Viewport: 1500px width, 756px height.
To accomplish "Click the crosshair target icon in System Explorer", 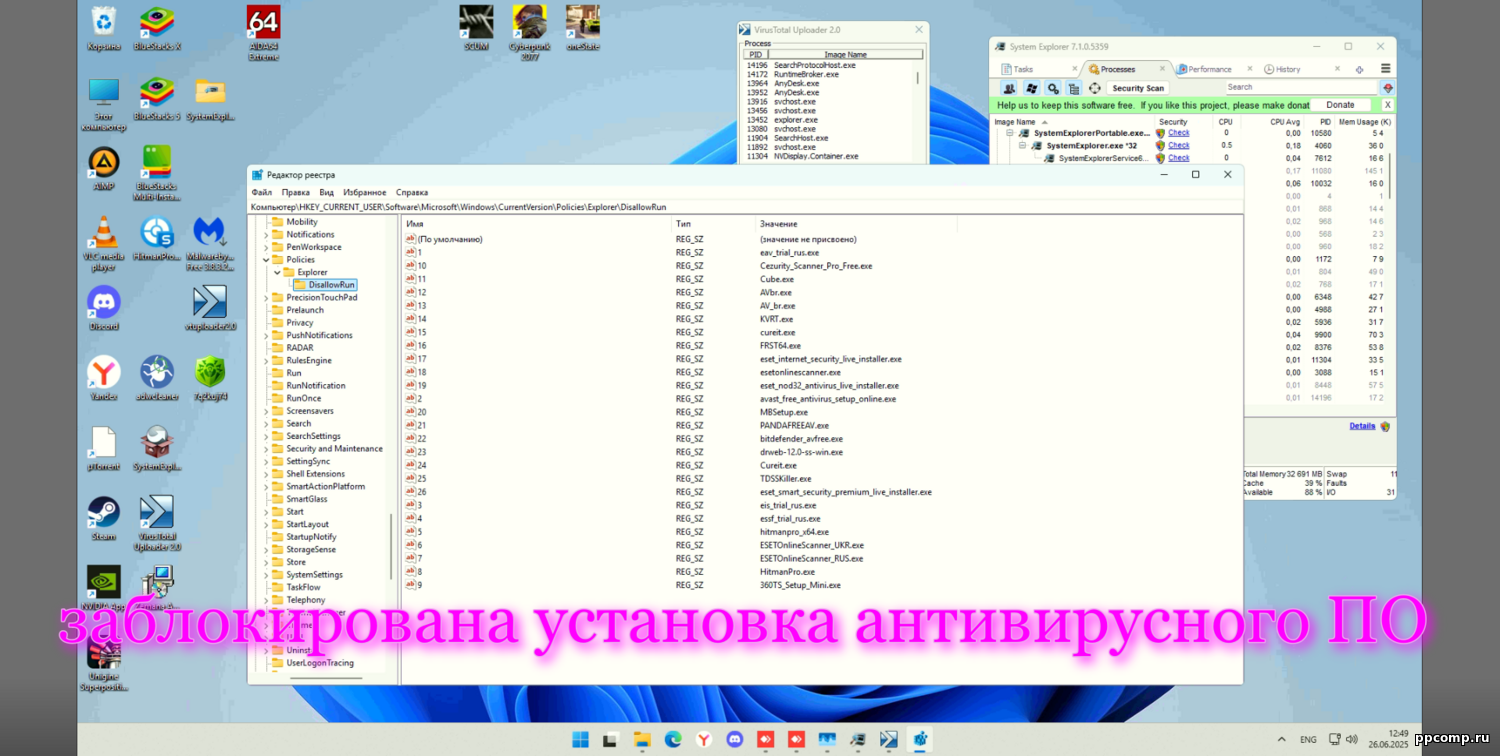I will click(x=1095, y=88).
